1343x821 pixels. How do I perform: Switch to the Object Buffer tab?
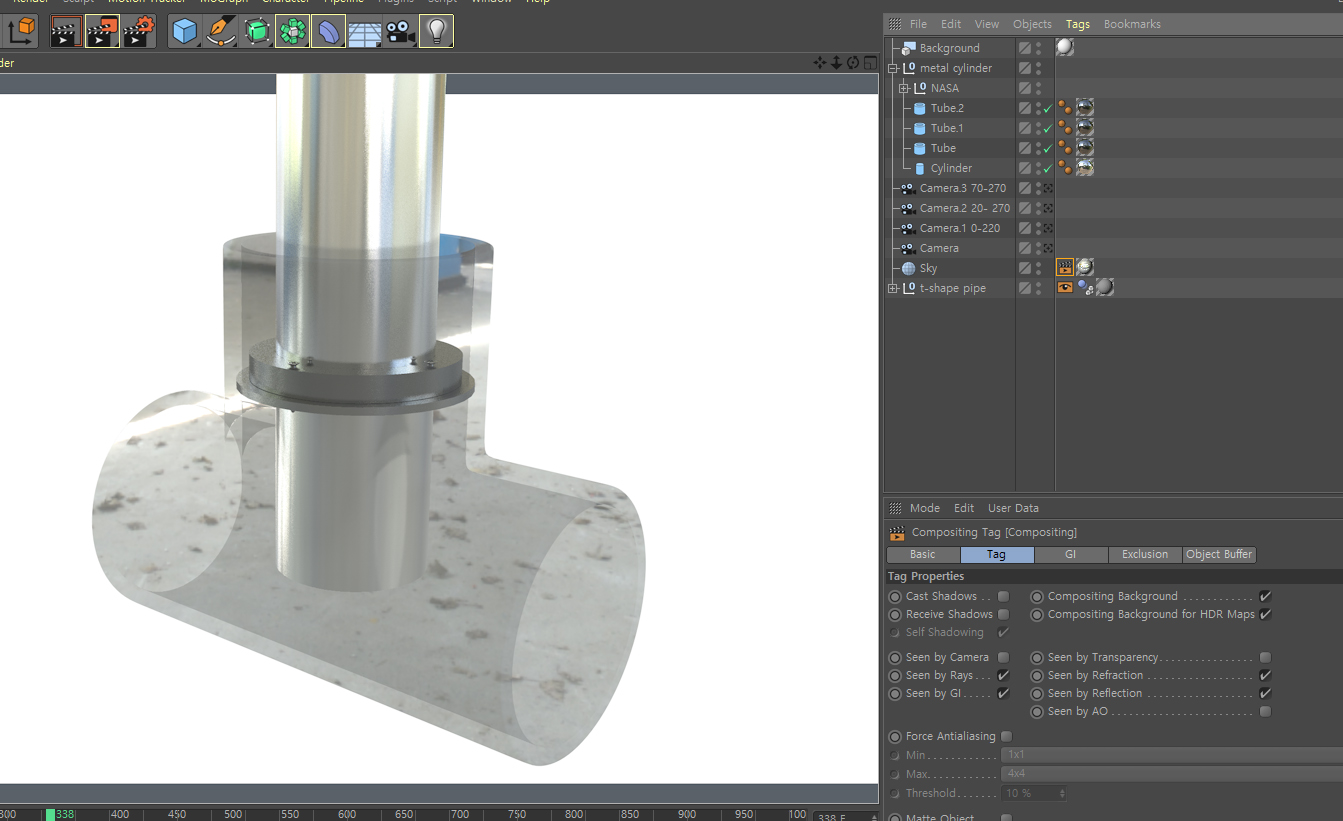(x=1219, y=554)
